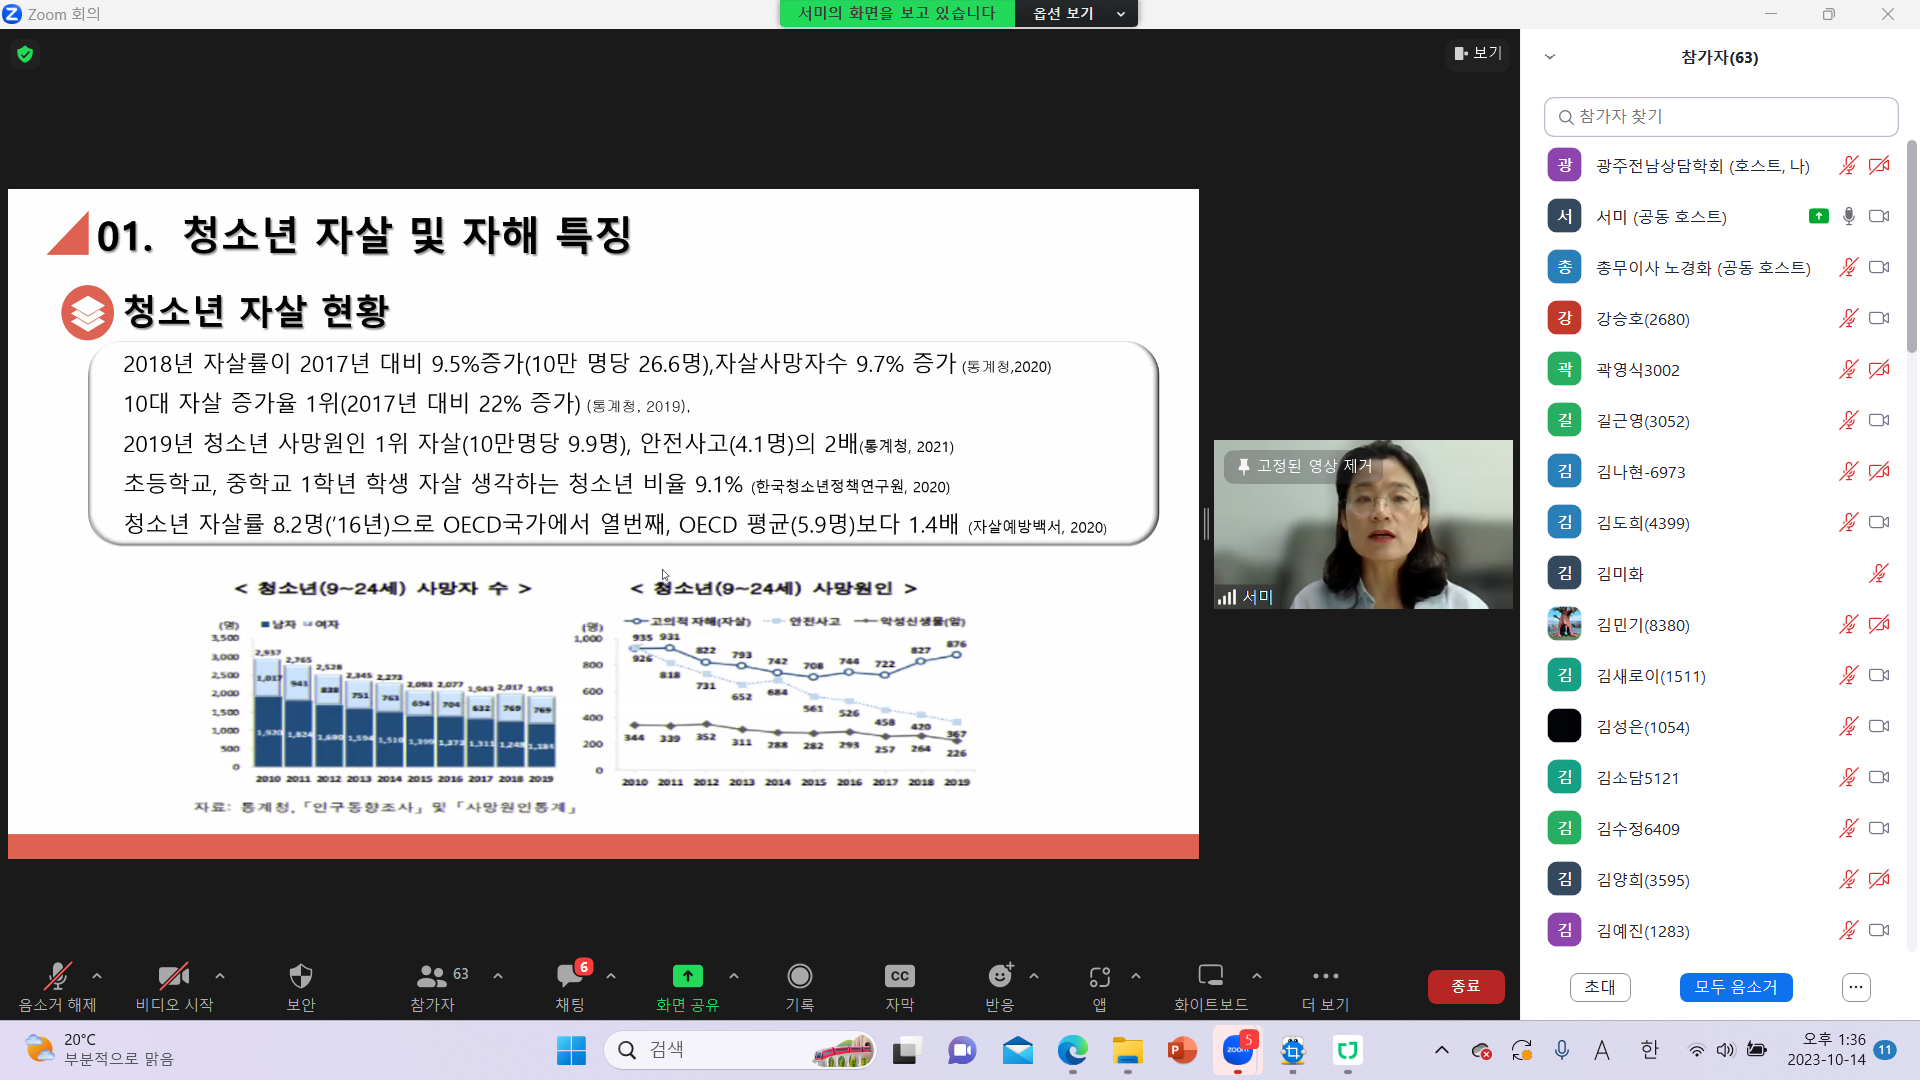Unmute microphone via 음소거 해제
Viewport: 1920px width, 1080px height.
coord(57,976)
